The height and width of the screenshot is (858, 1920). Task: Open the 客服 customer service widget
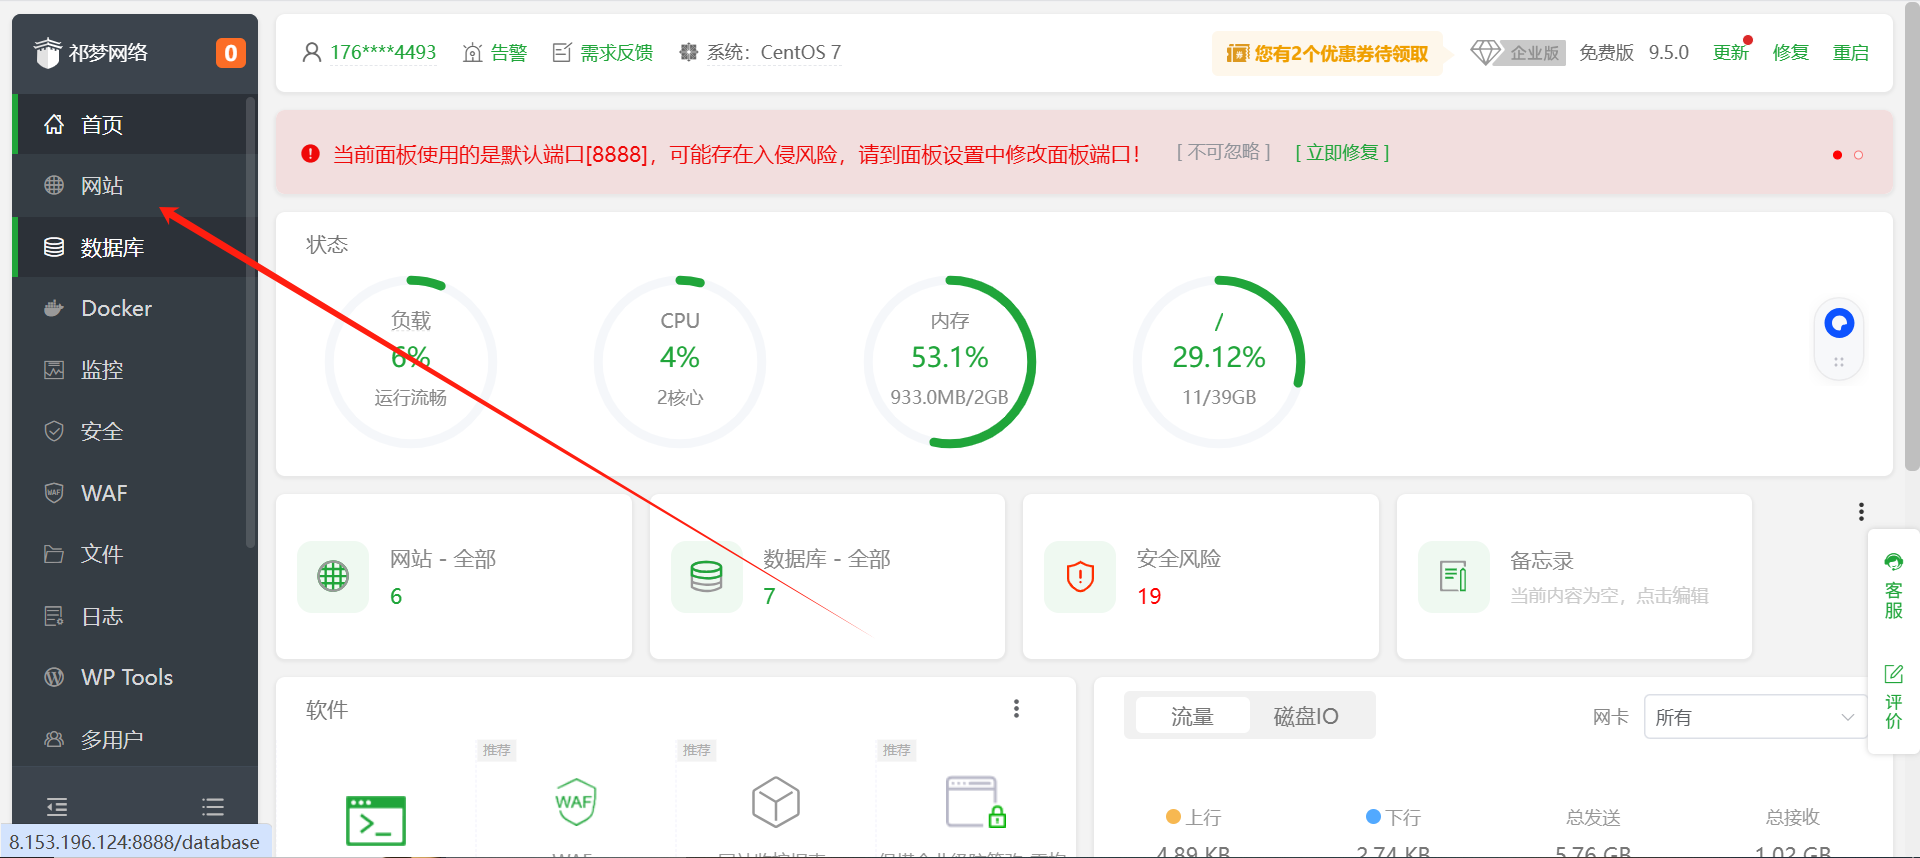1894,586
